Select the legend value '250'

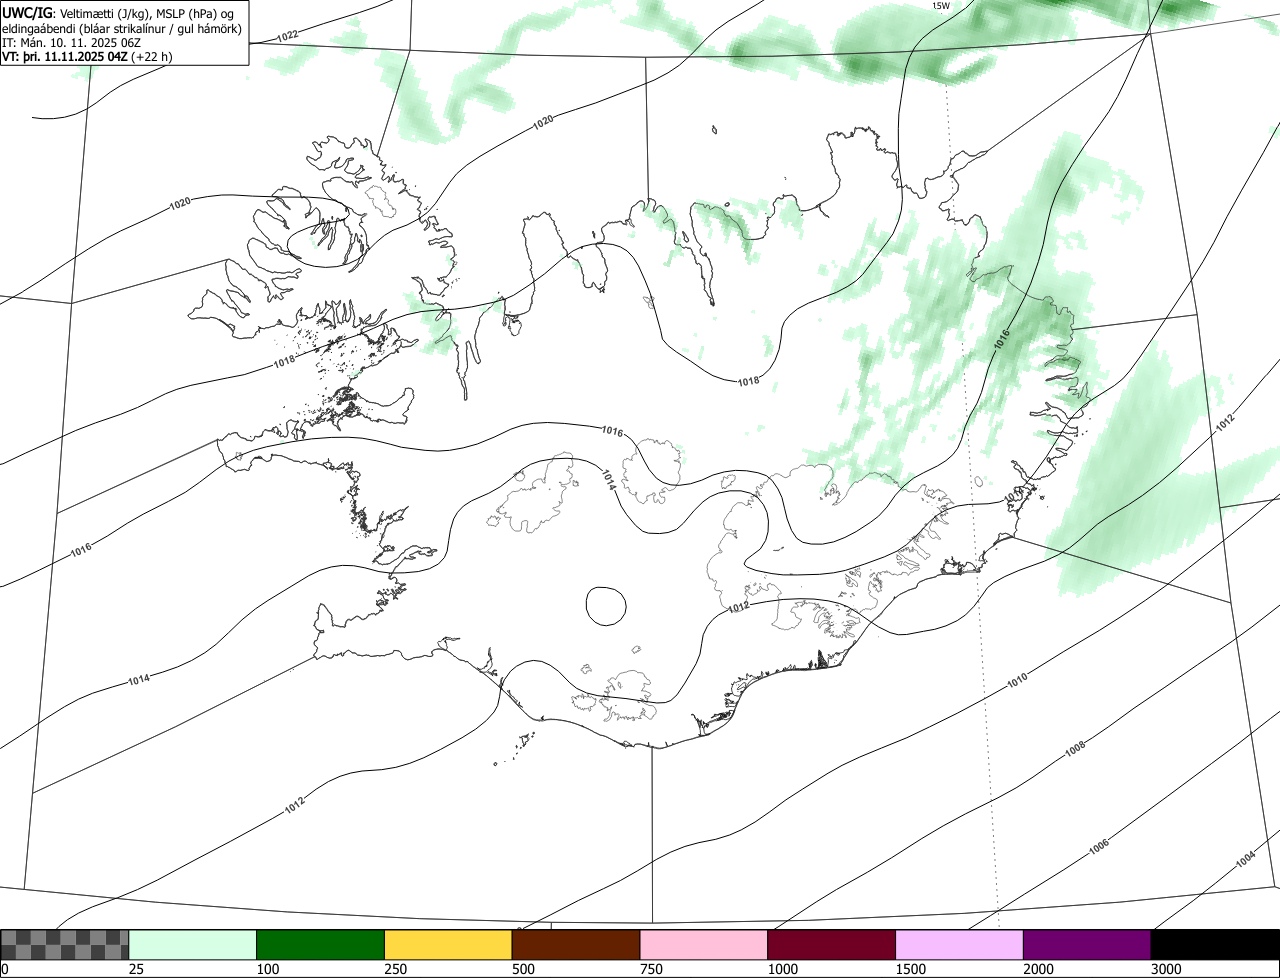point(394,968)
